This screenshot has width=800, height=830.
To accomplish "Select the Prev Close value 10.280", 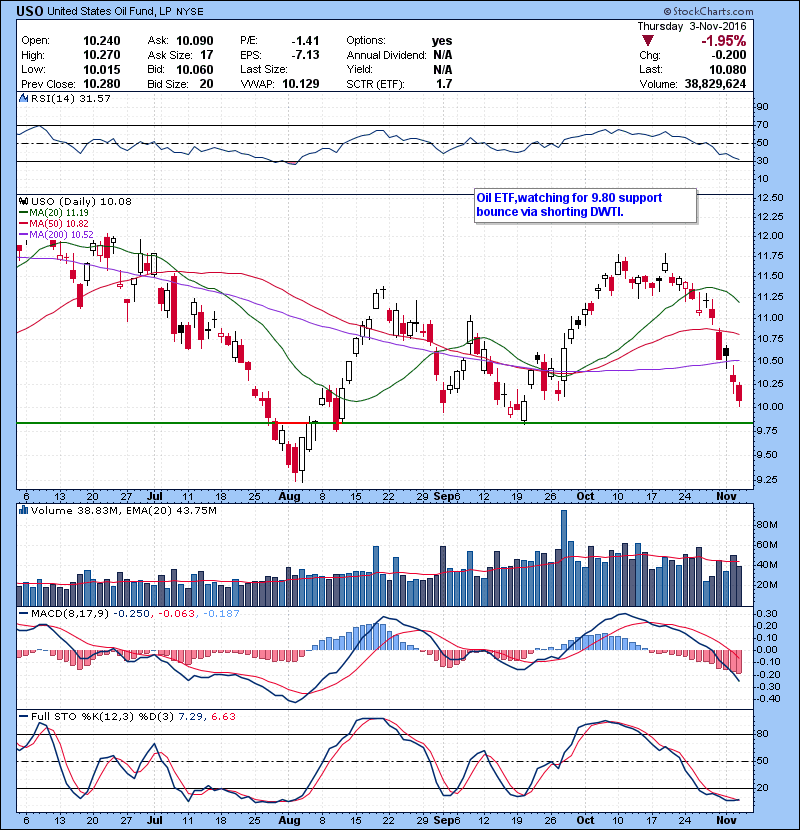I will (102, 84).
